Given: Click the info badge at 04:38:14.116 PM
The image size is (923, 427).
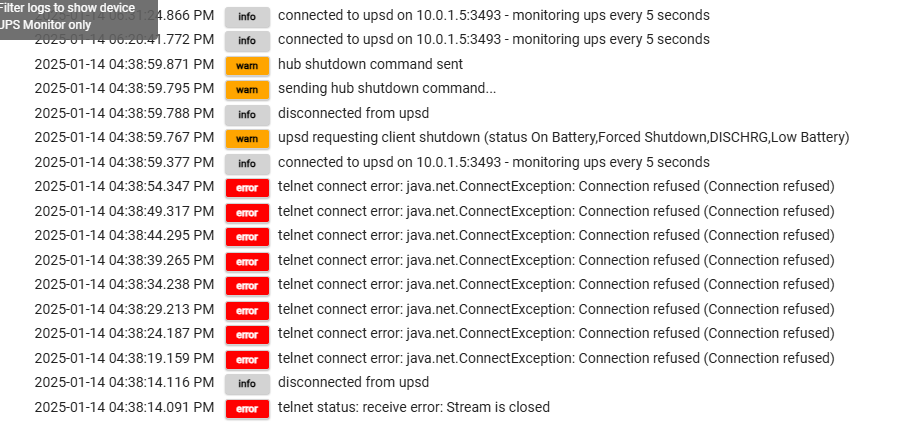Looking at the screenshot, I should click(x=247, y=384).
